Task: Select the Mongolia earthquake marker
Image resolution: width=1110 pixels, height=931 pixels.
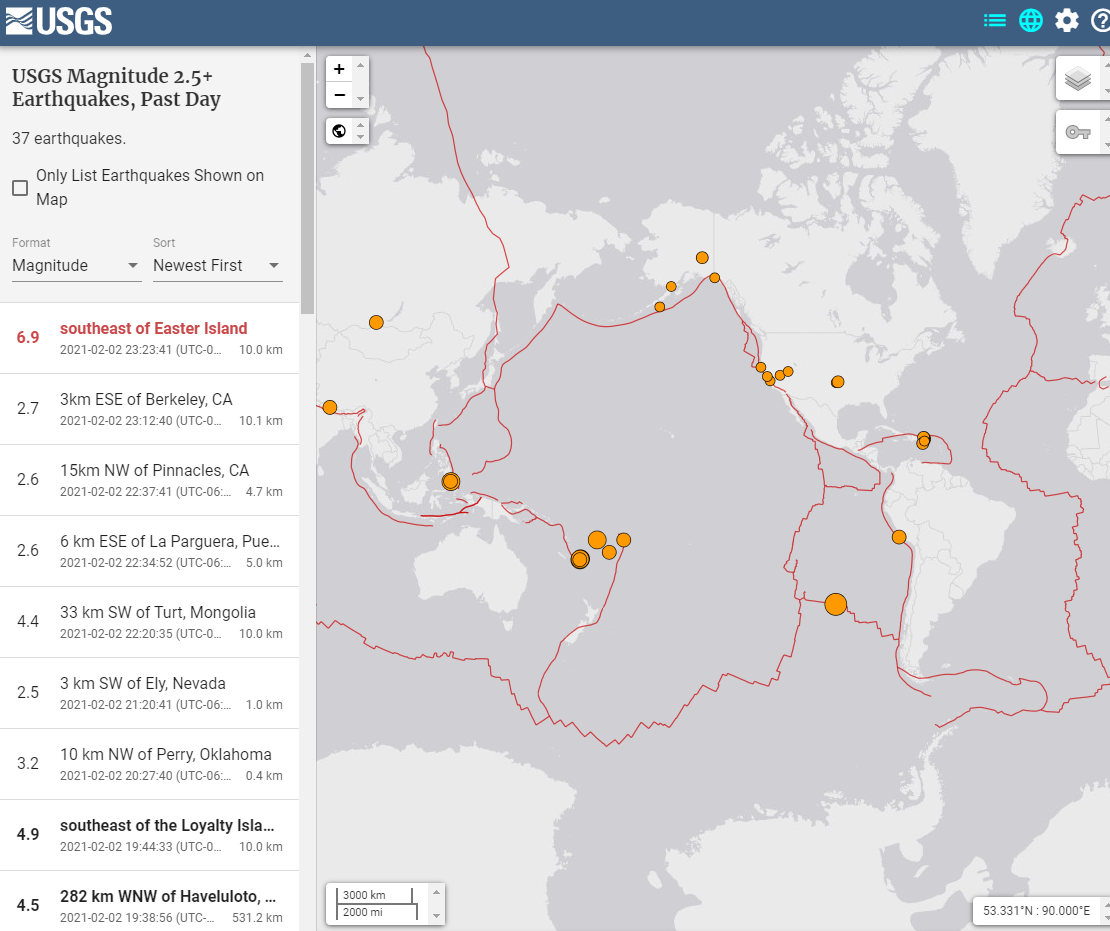Action: [376, 323]
